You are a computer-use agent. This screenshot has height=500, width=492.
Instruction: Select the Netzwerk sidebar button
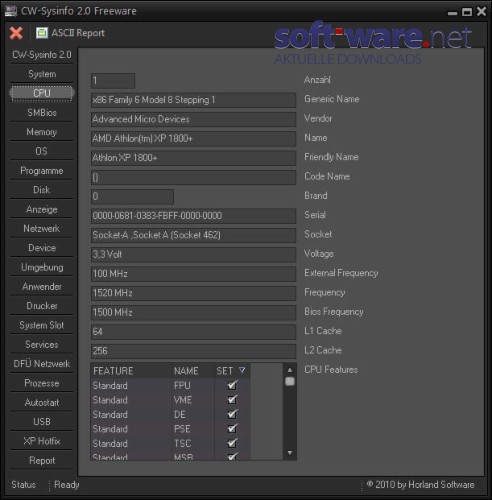pyautogui.click(x=42, y=229)
